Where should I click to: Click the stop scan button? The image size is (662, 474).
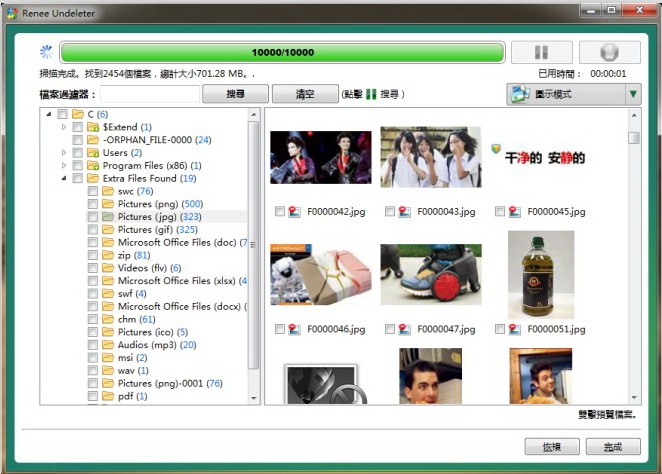pos(609,54)
